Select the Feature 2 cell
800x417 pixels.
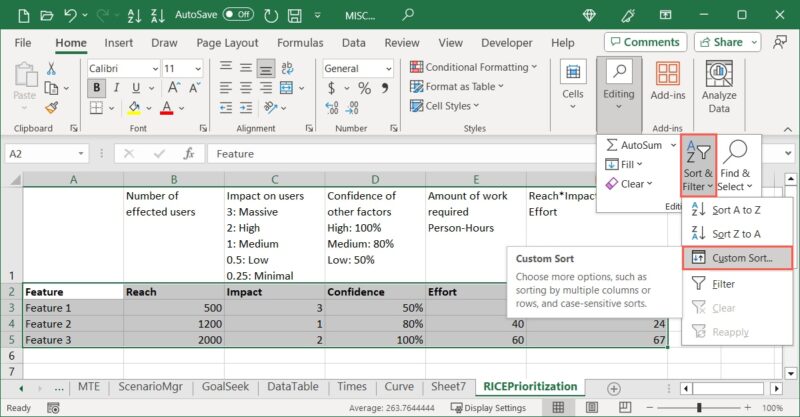pos(73,324)
